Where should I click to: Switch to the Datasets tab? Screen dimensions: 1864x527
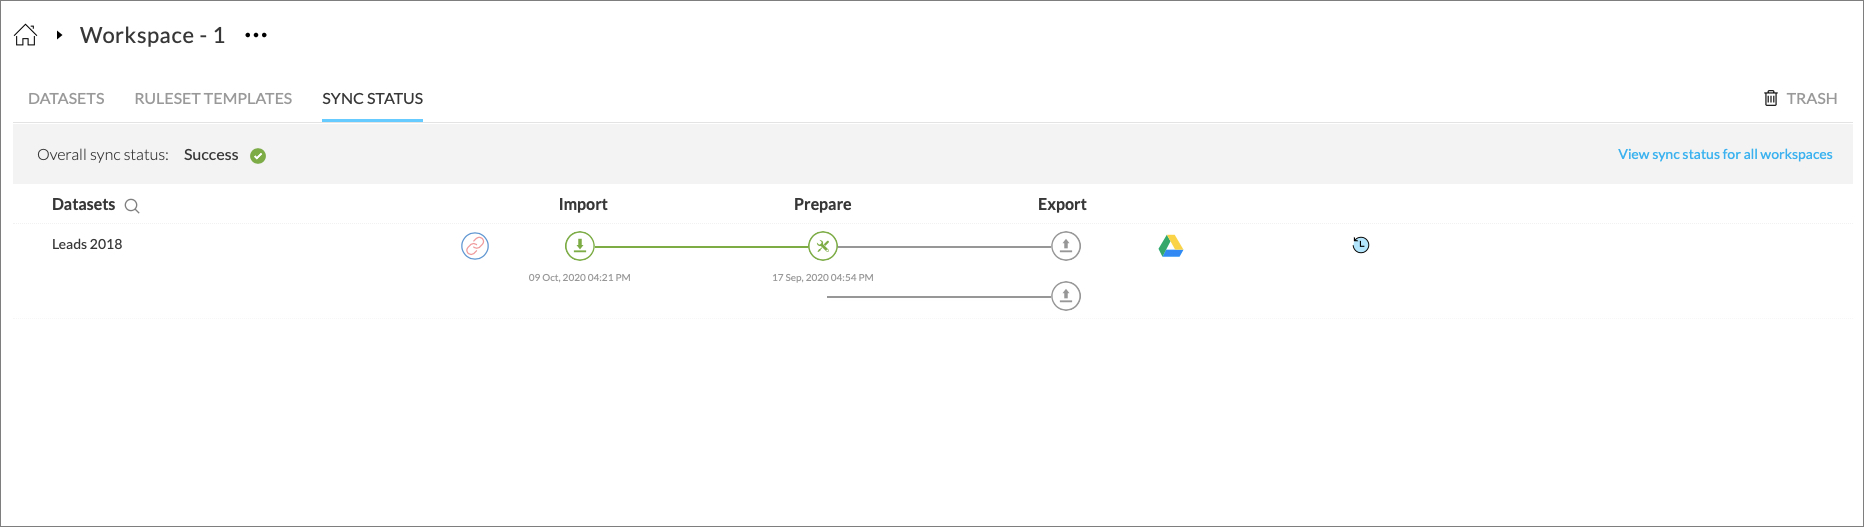point(66,98)
